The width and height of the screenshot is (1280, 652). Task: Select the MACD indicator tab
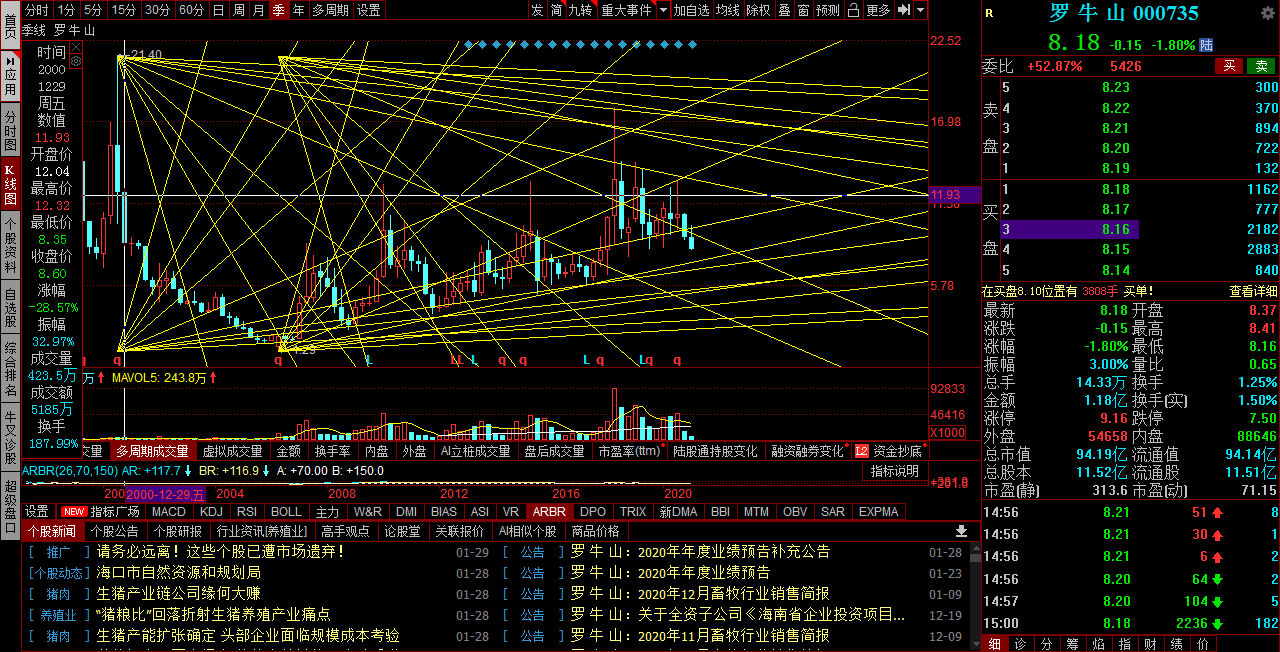[169, 512]
